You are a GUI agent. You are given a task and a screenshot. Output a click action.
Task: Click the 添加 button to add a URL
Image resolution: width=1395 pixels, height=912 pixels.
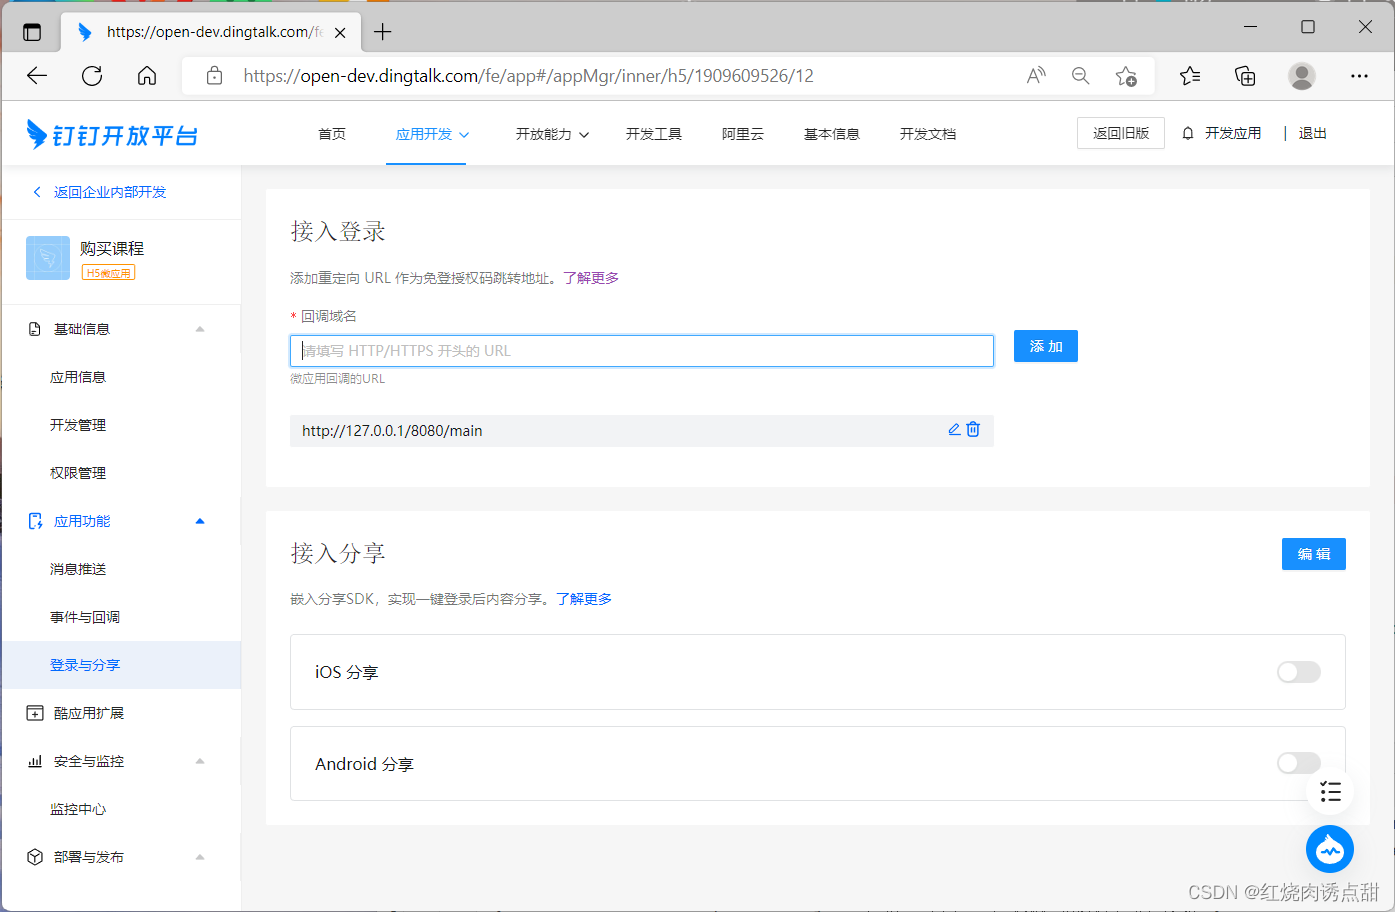click(x=1045, y=346)
